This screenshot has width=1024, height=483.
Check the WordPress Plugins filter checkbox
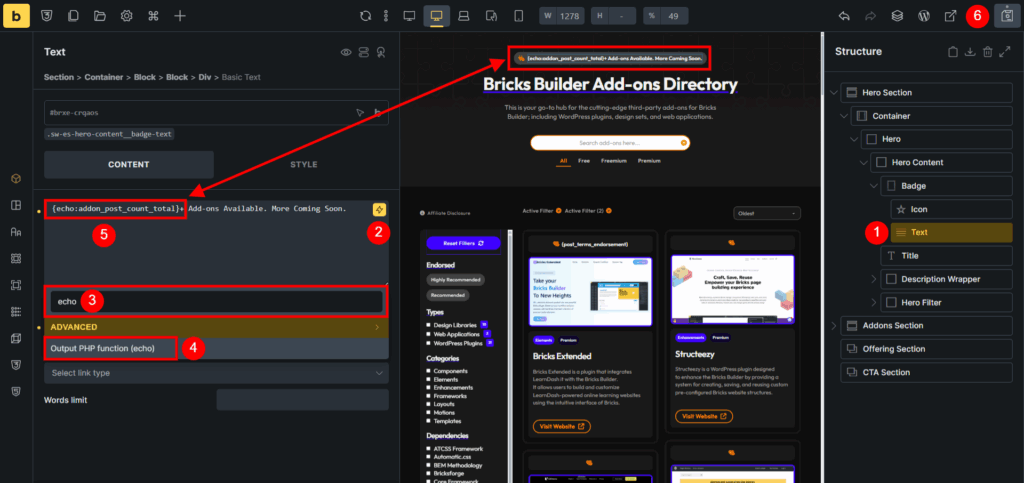pos(429,343)
